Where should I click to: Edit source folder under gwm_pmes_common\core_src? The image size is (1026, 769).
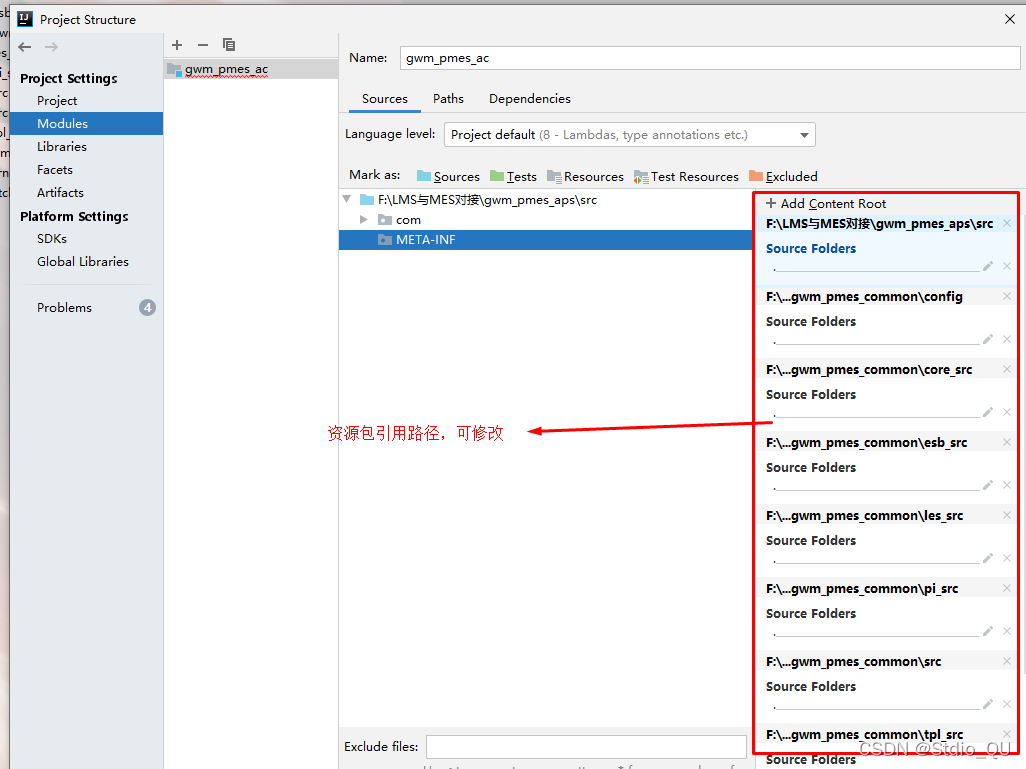click(x=988, y=412)
